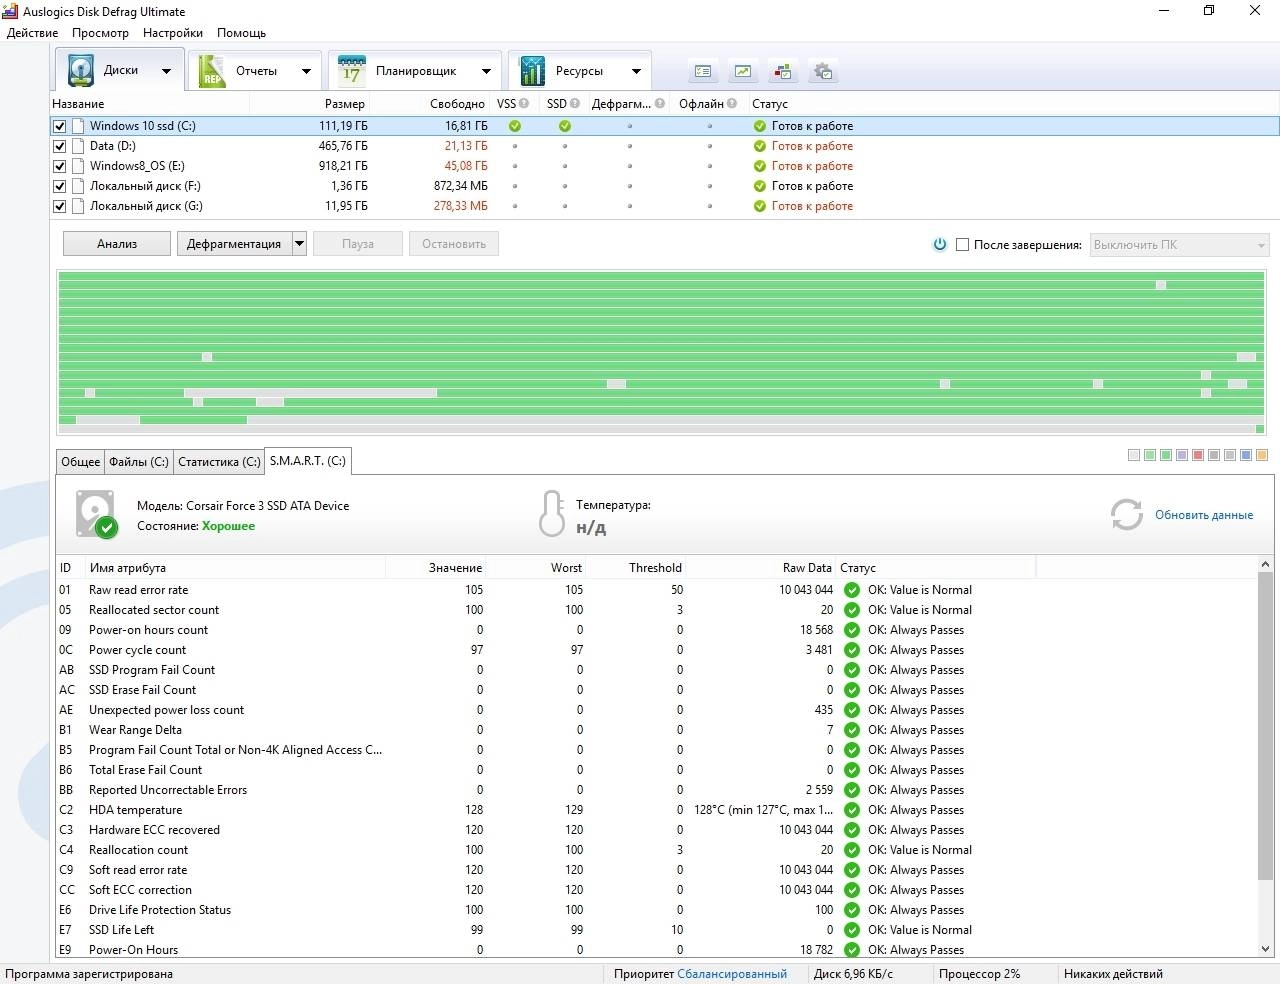Click the Дефрагм... column help icon
1280x984 pixels.
[660, 103]
